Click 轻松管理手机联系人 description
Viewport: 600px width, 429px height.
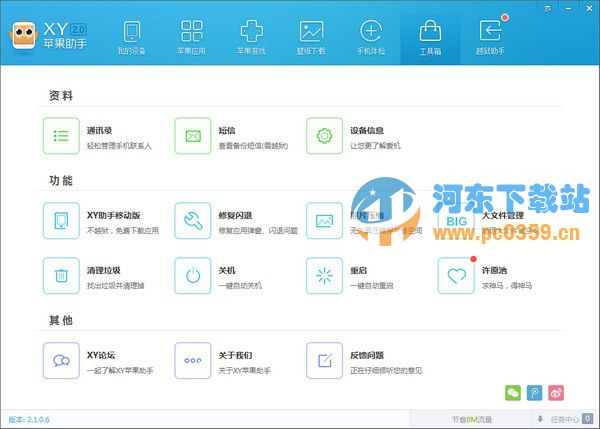tap(119, 146)
